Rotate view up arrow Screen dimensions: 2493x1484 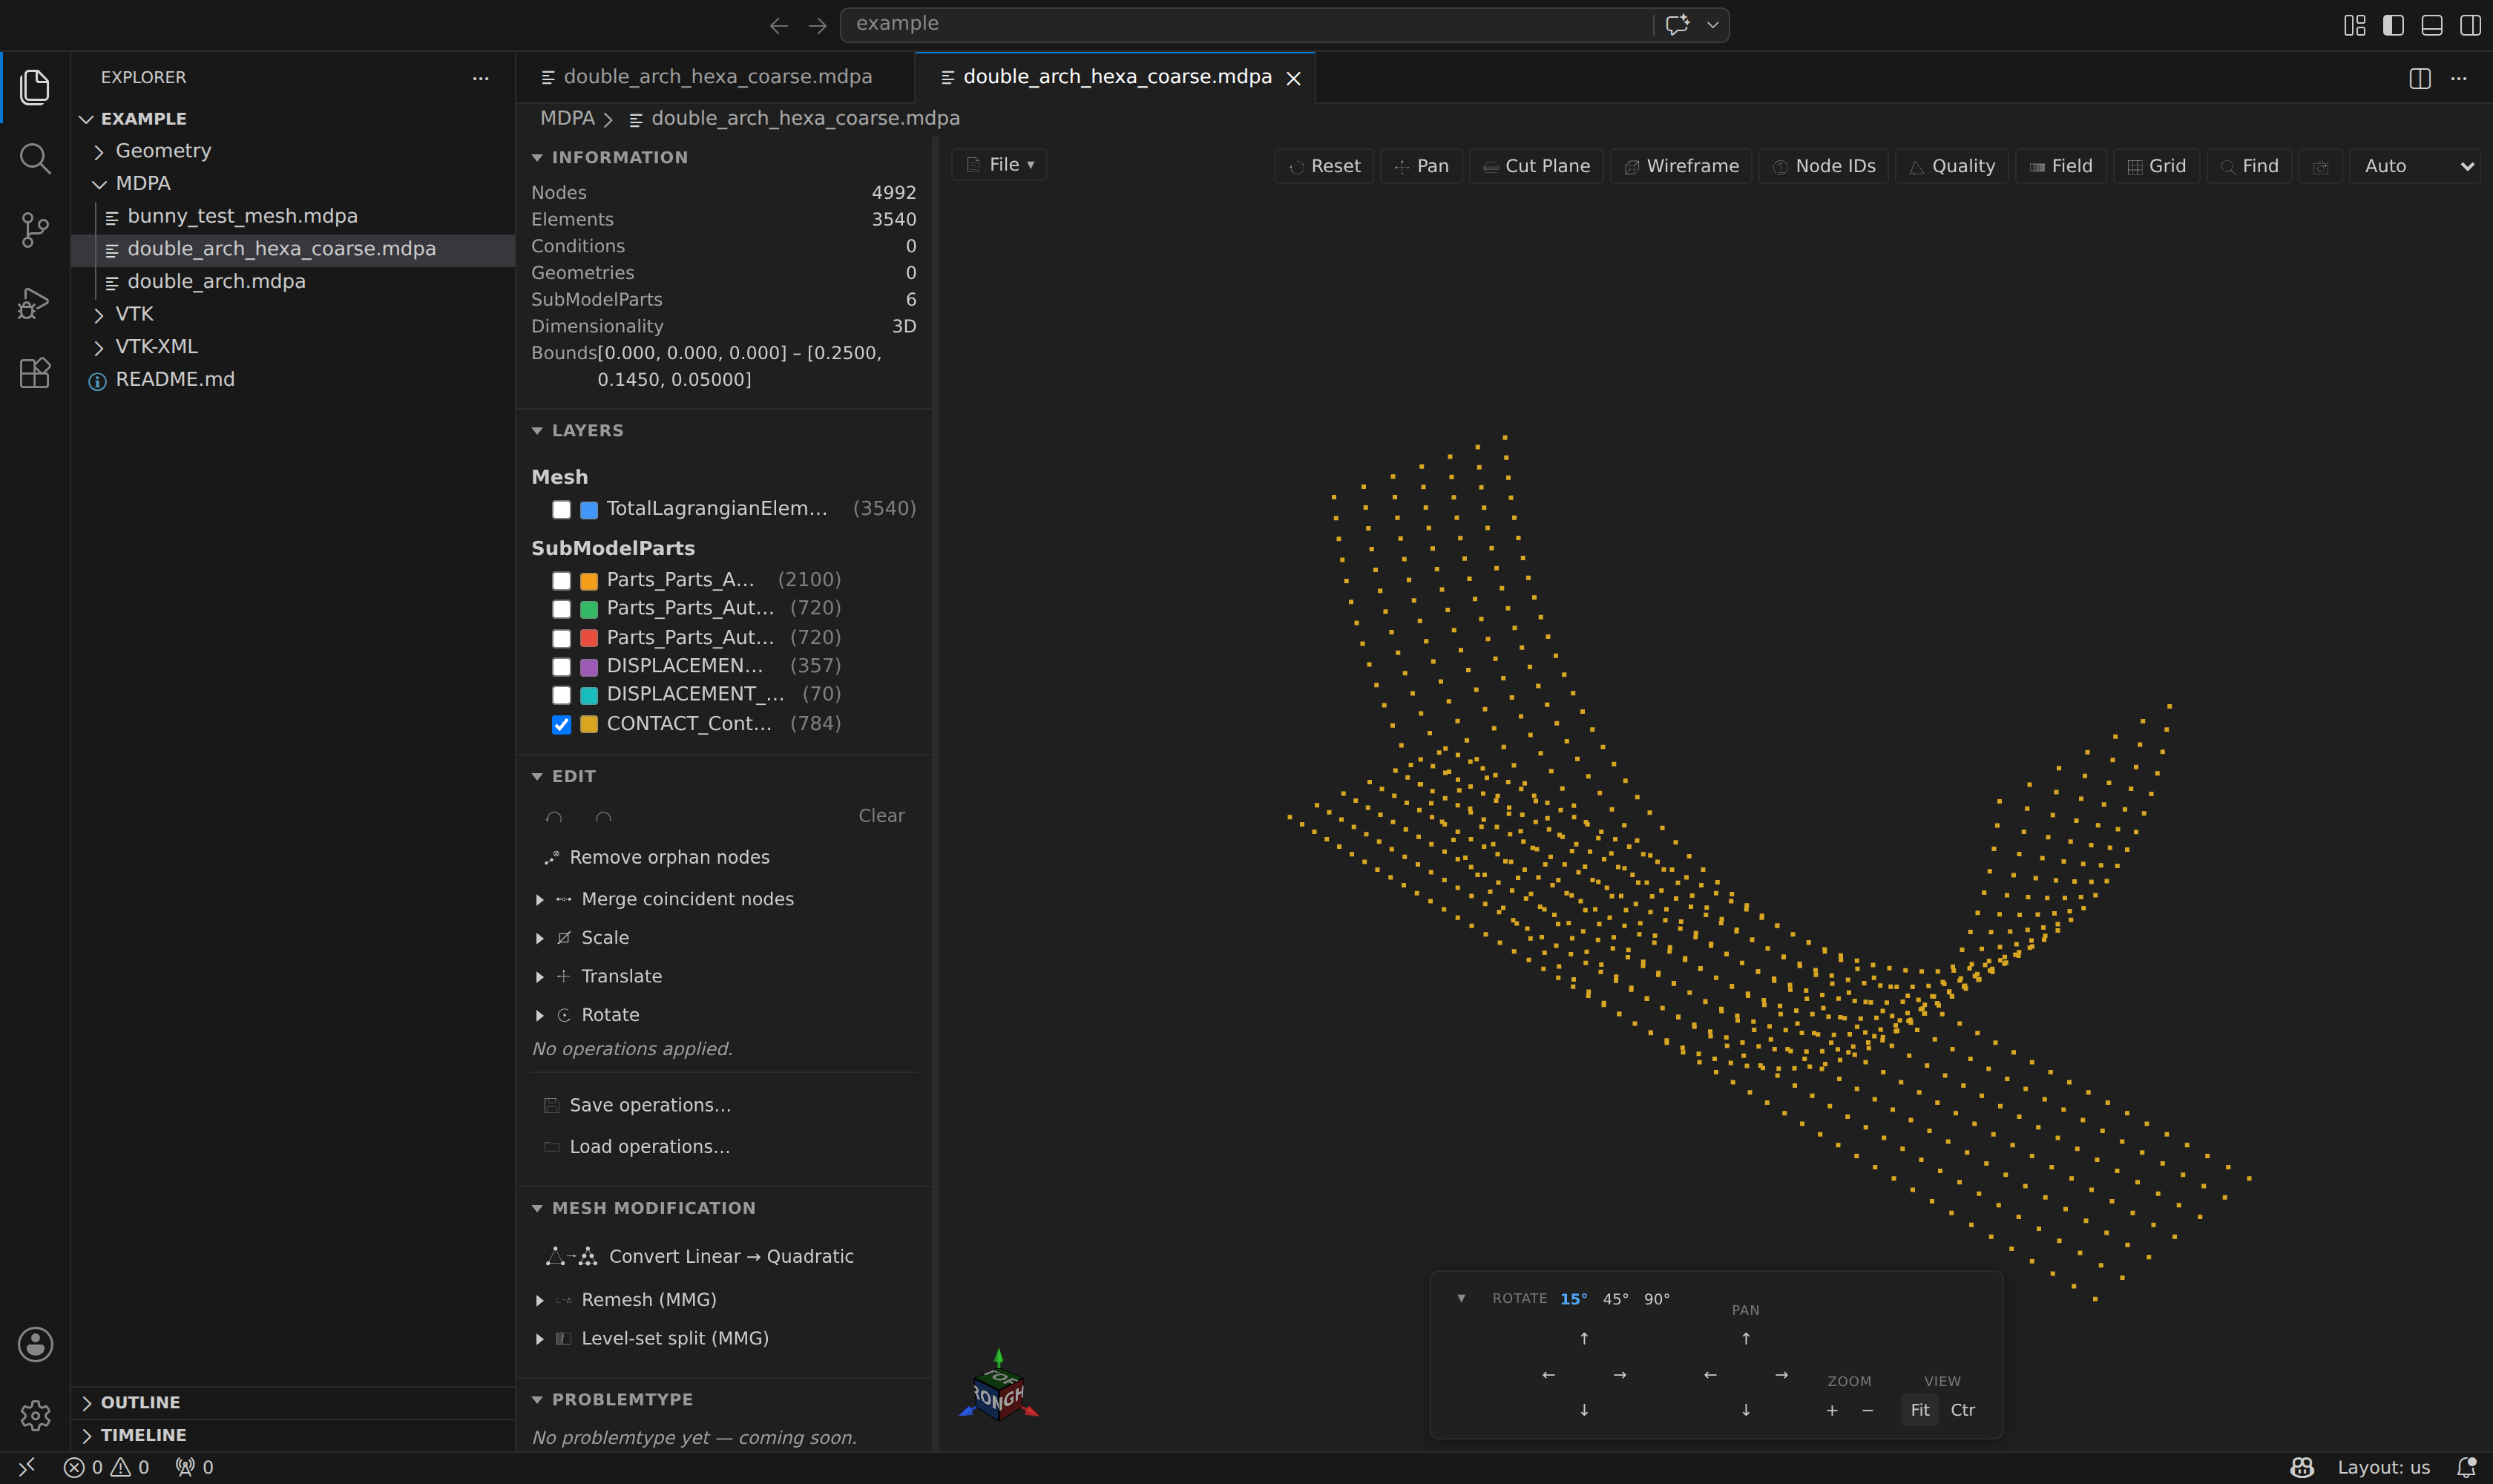tap(1584, 1338)
